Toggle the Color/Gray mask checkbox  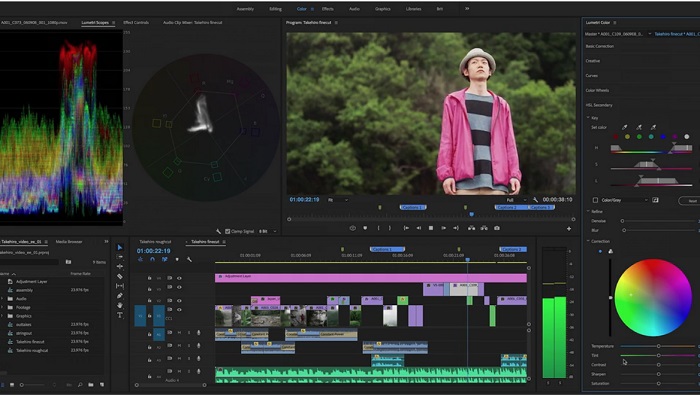595,200
